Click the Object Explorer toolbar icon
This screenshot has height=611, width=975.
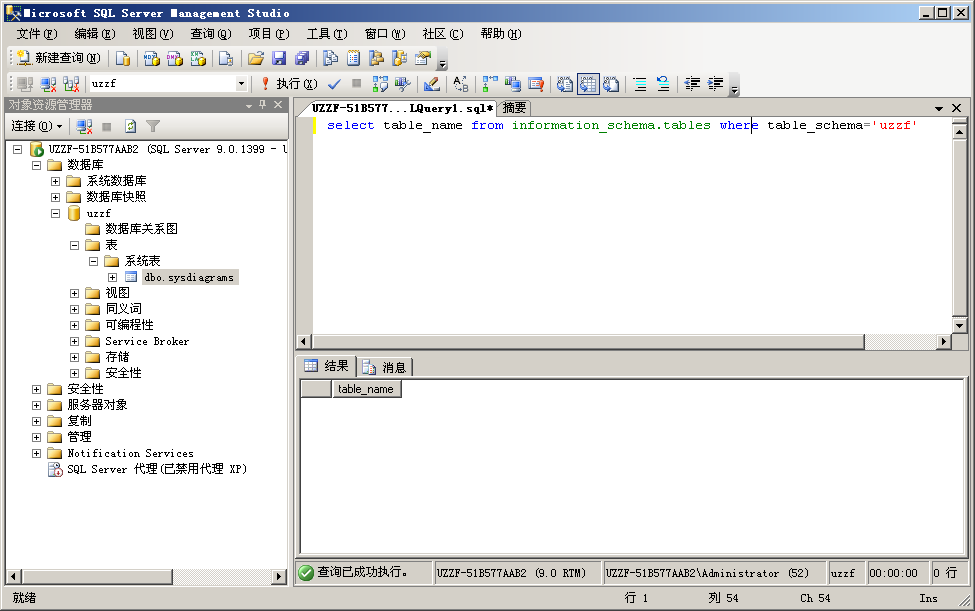tap(376, 58)
